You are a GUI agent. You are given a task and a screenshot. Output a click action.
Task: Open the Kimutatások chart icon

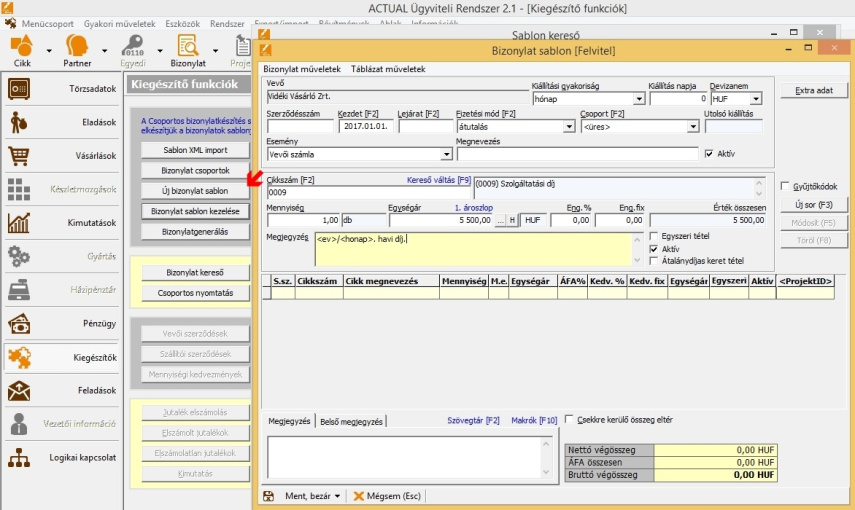tap(20, 223)
